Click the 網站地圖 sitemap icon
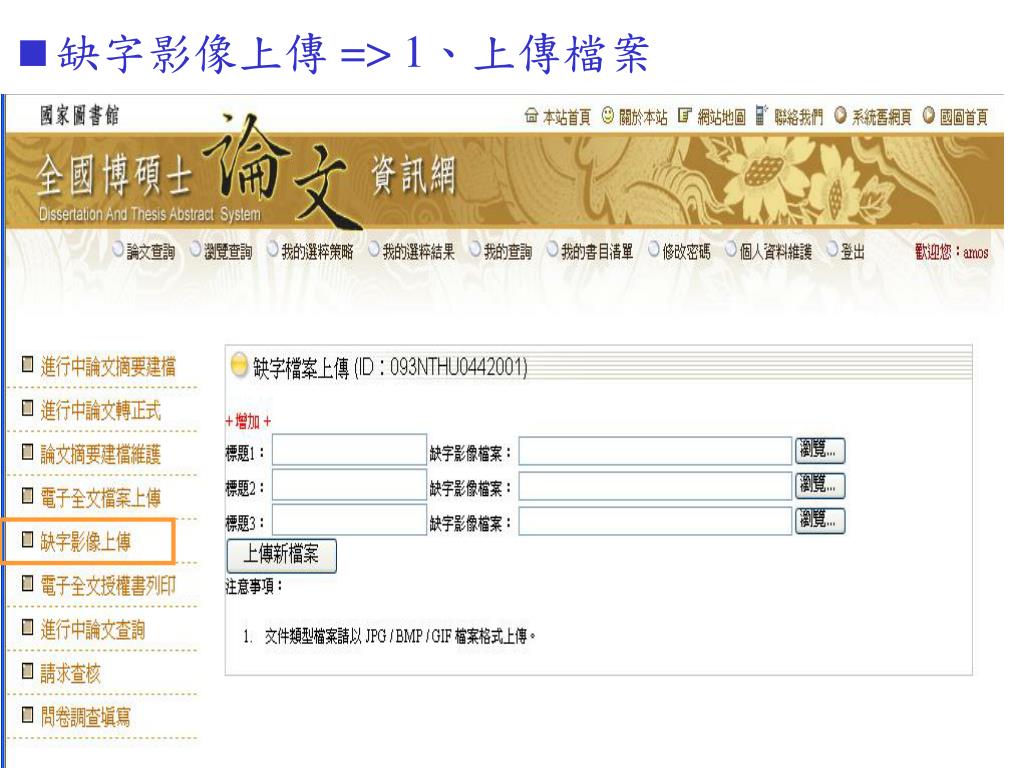This screenshot has width=1024, height=768. tap(684, 116)
